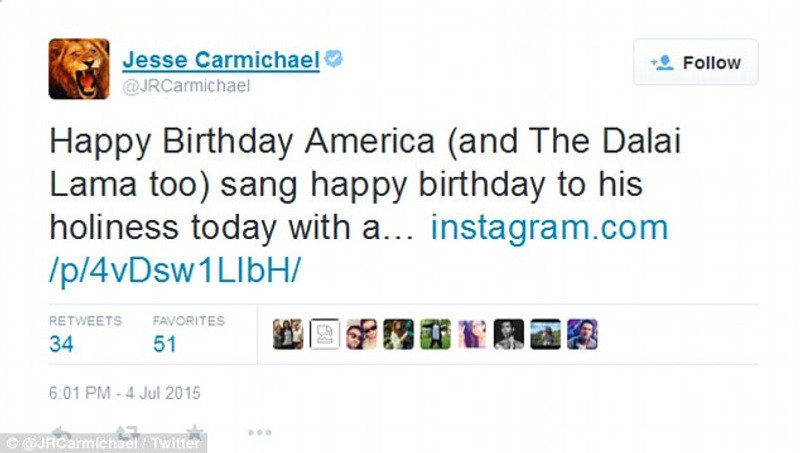This screenshot has height=453, width=800.
Task: Click the add-person icon in Follow button
Action: (x=662, y=63)
